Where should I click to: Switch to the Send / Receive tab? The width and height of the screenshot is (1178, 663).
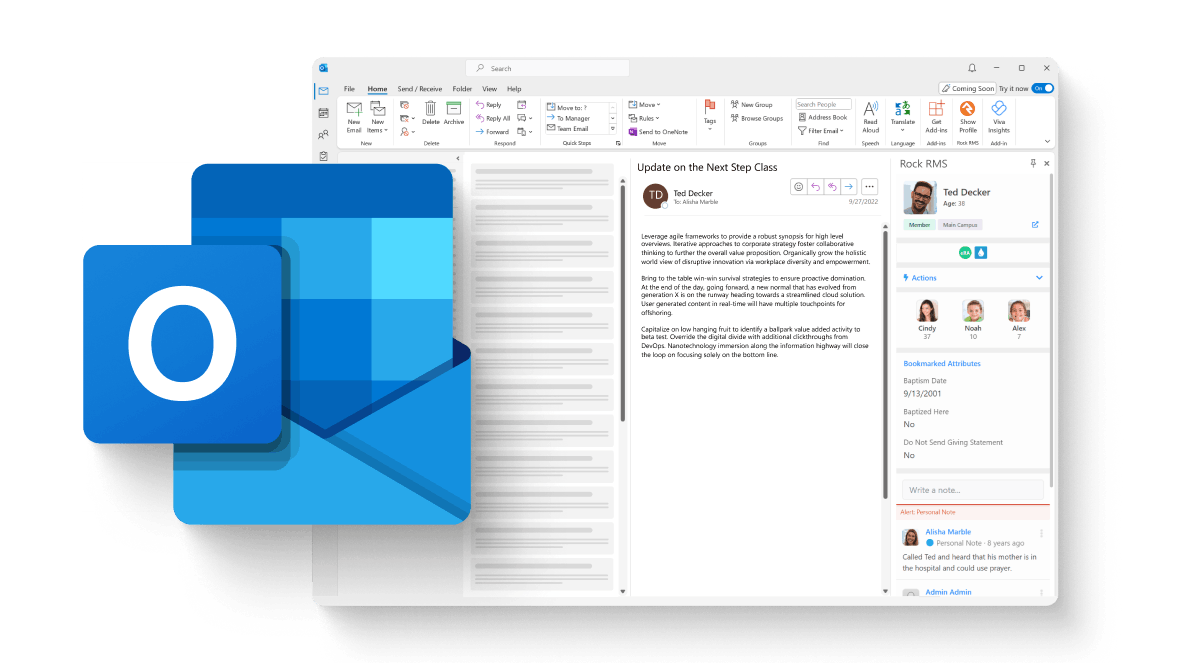coord(419,89)
